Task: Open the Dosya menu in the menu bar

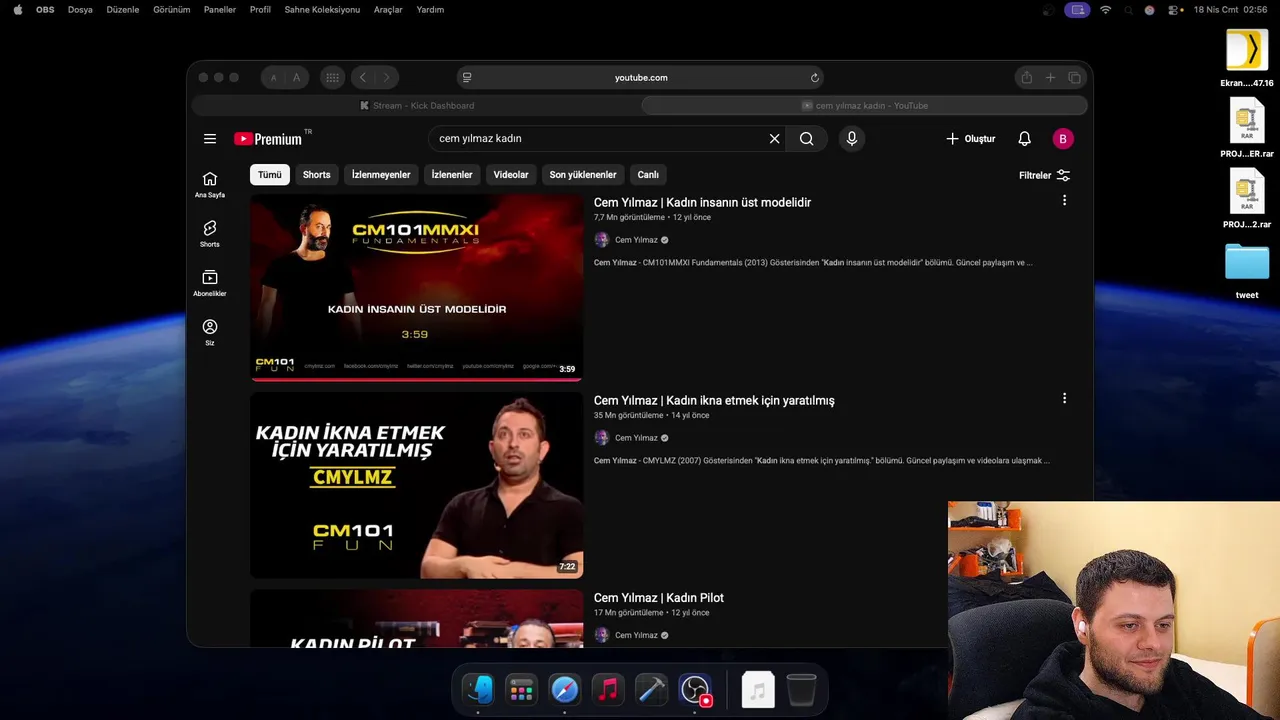Action: click(x=80, y=9)
